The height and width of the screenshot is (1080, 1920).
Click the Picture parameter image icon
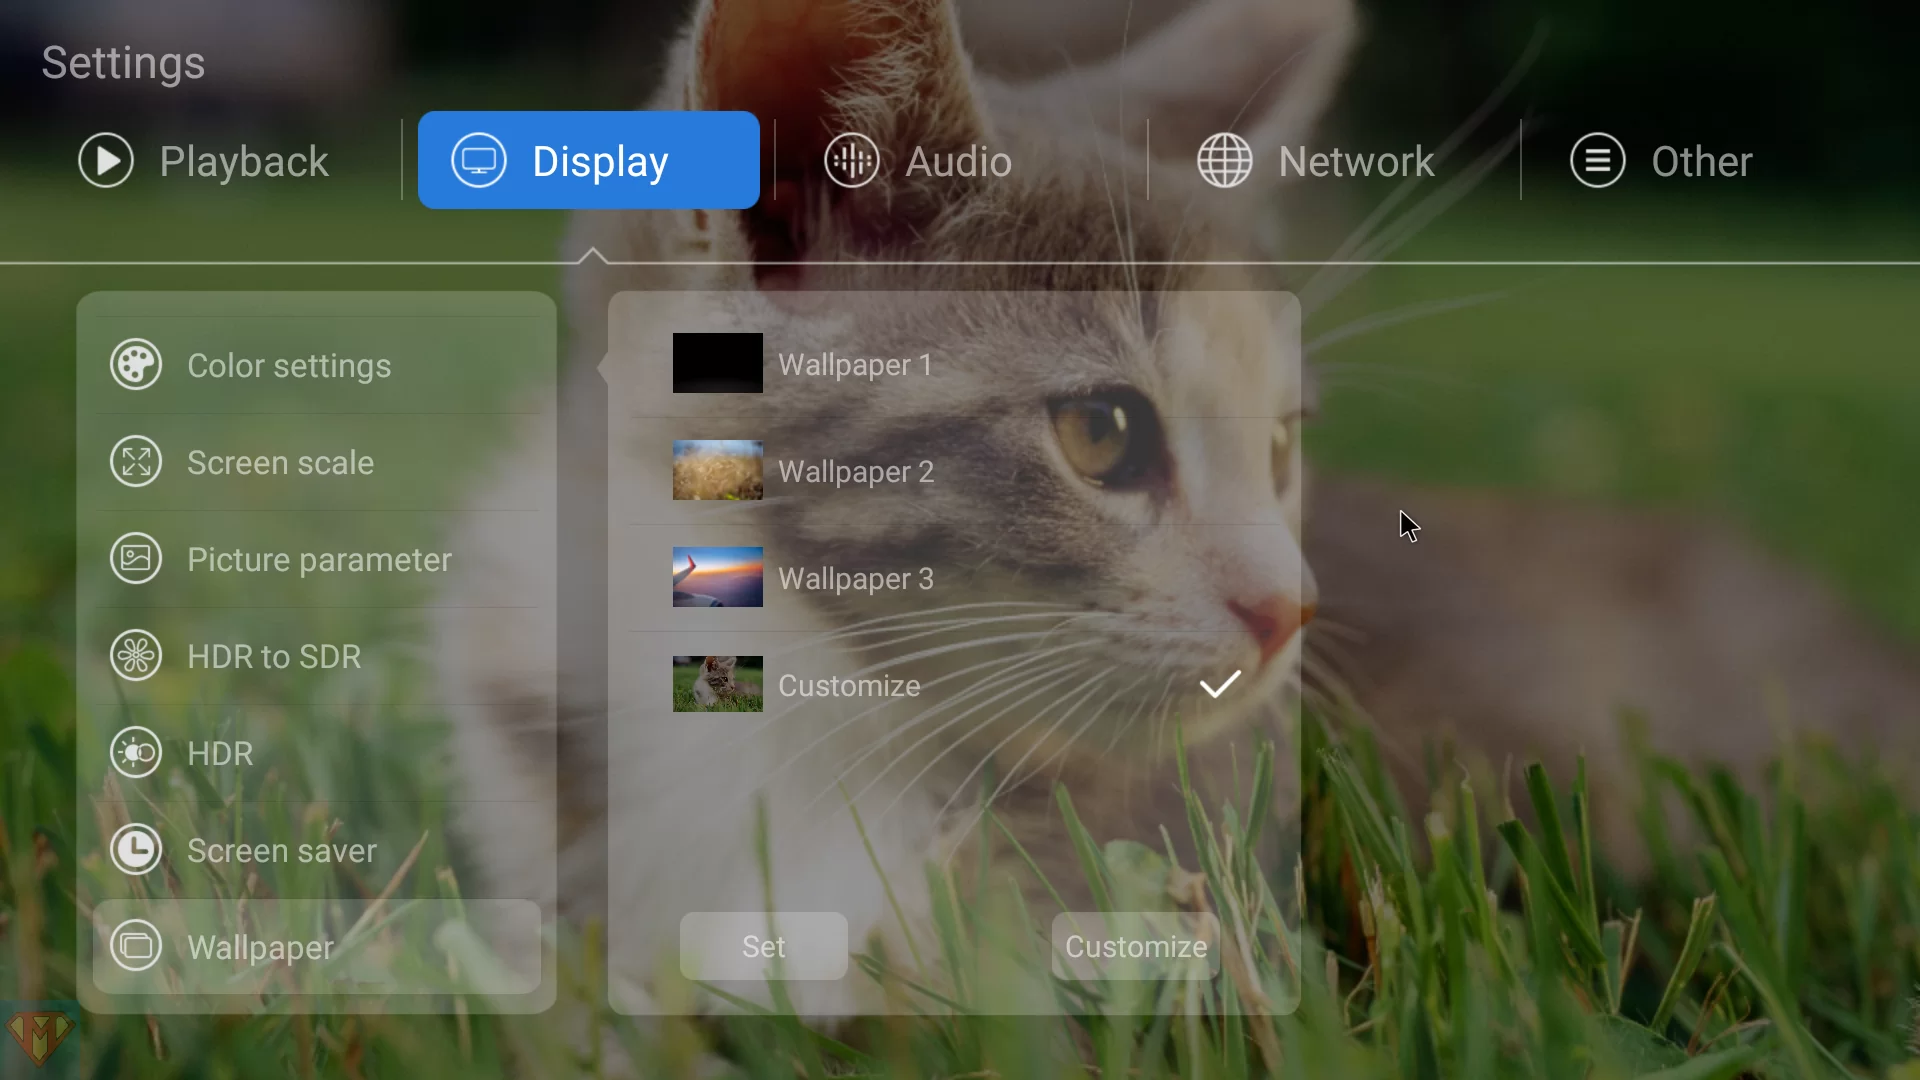coord(136,559)
